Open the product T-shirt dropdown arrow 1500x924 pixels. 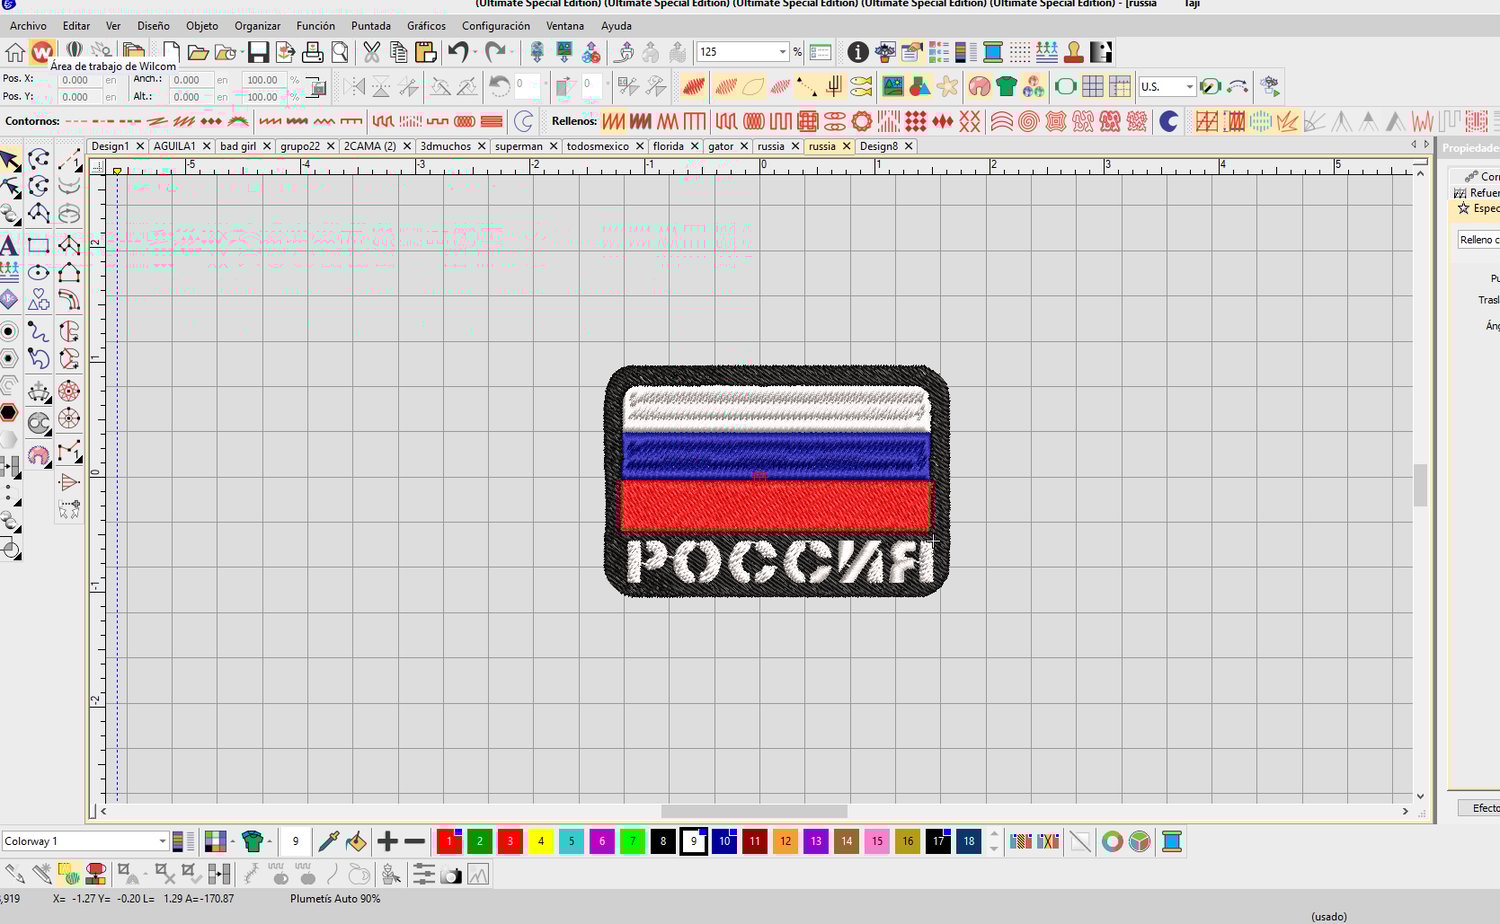pos(269,842)
